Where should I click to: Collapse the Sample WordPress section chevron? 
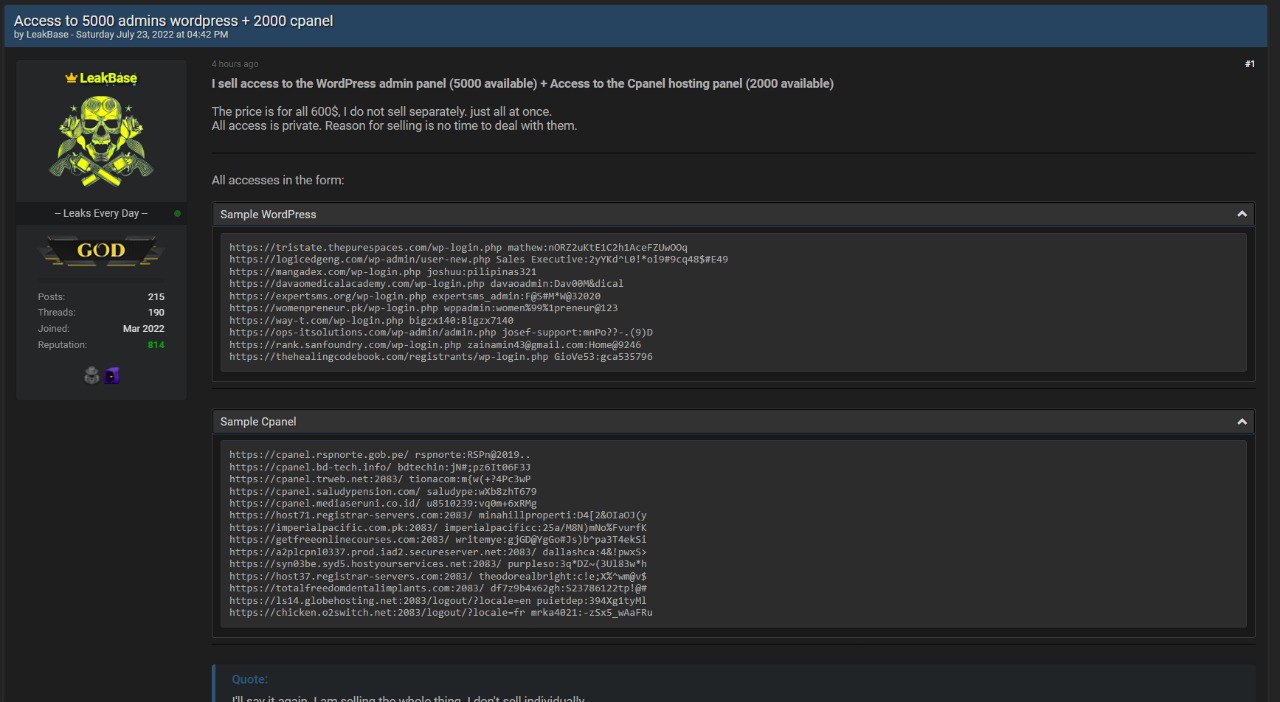pos(1242,214)
